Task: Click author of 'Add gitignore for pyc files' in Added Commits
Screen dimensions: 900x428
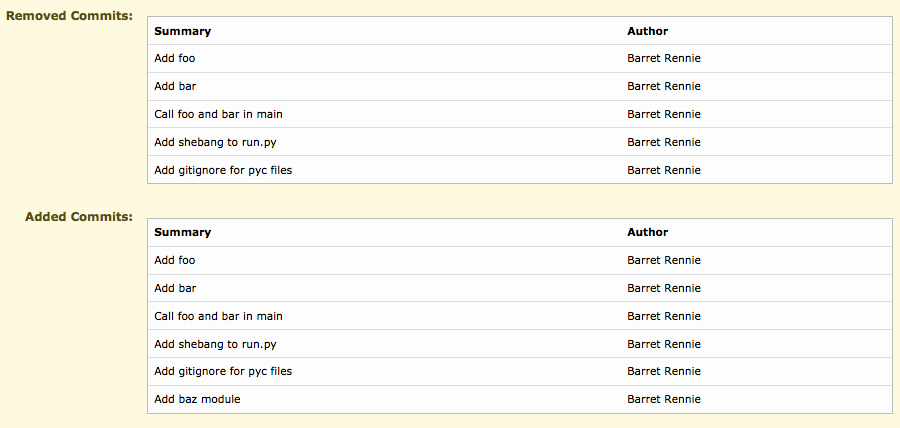Action: coord(663,372)
